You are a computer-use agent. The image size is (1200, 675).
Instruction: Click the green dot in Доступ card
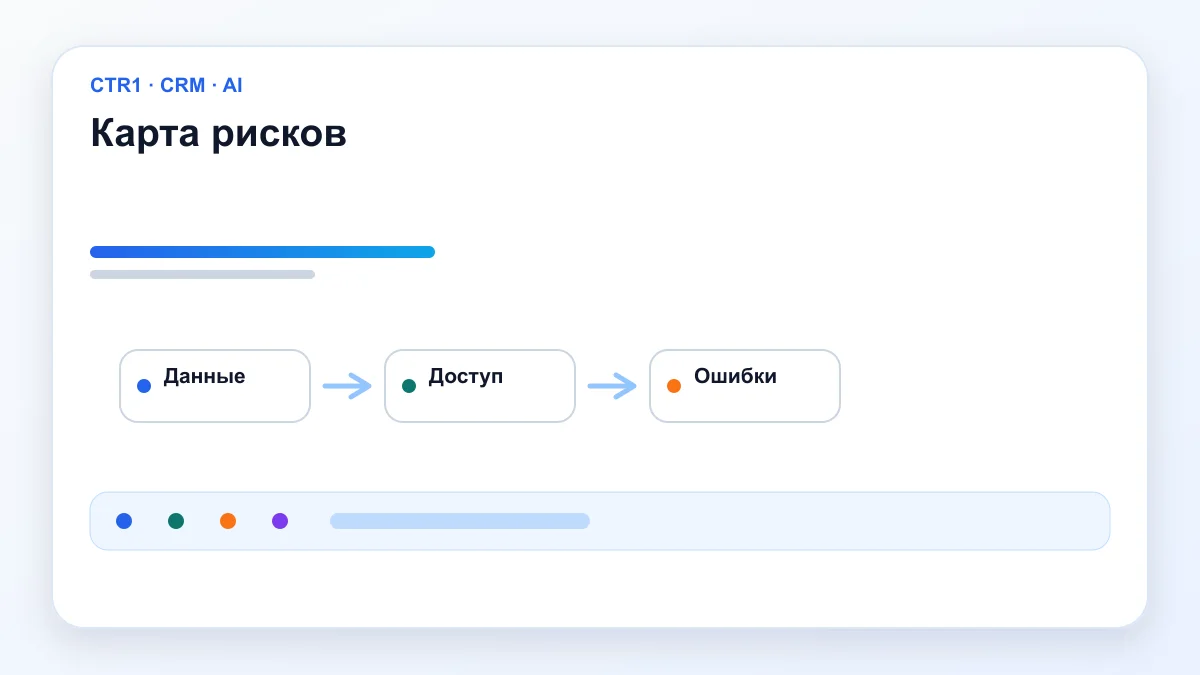pyautogui.click(x=409, y=386)
